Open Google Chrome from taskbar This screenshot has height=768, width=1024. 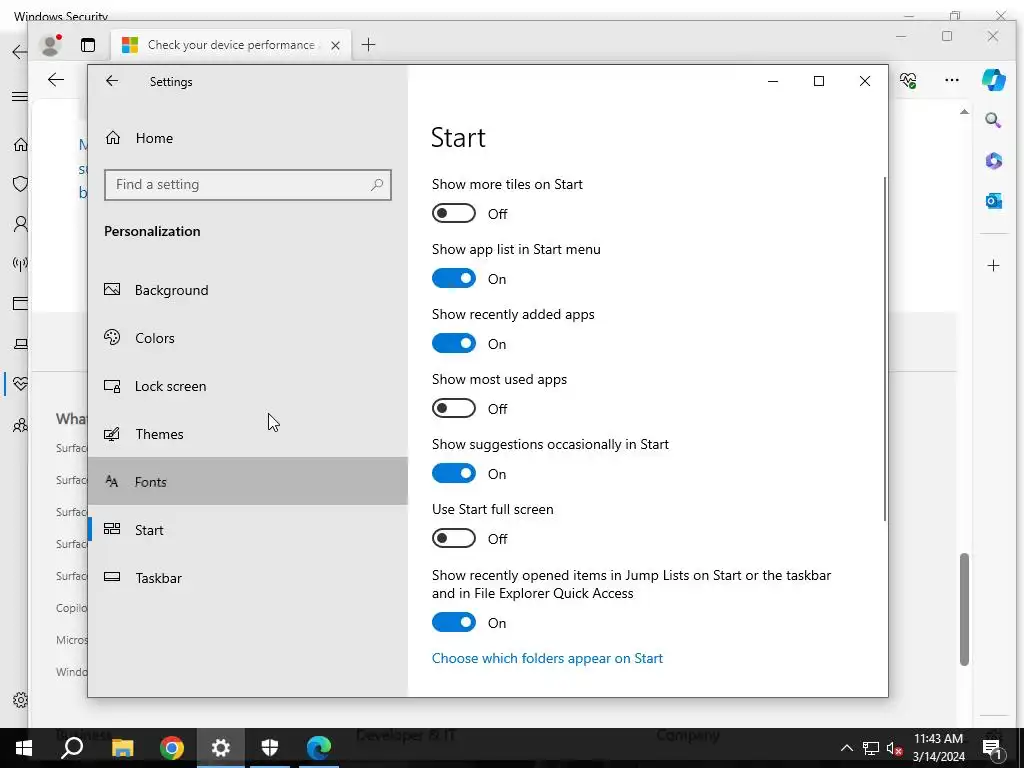(172, 748)
